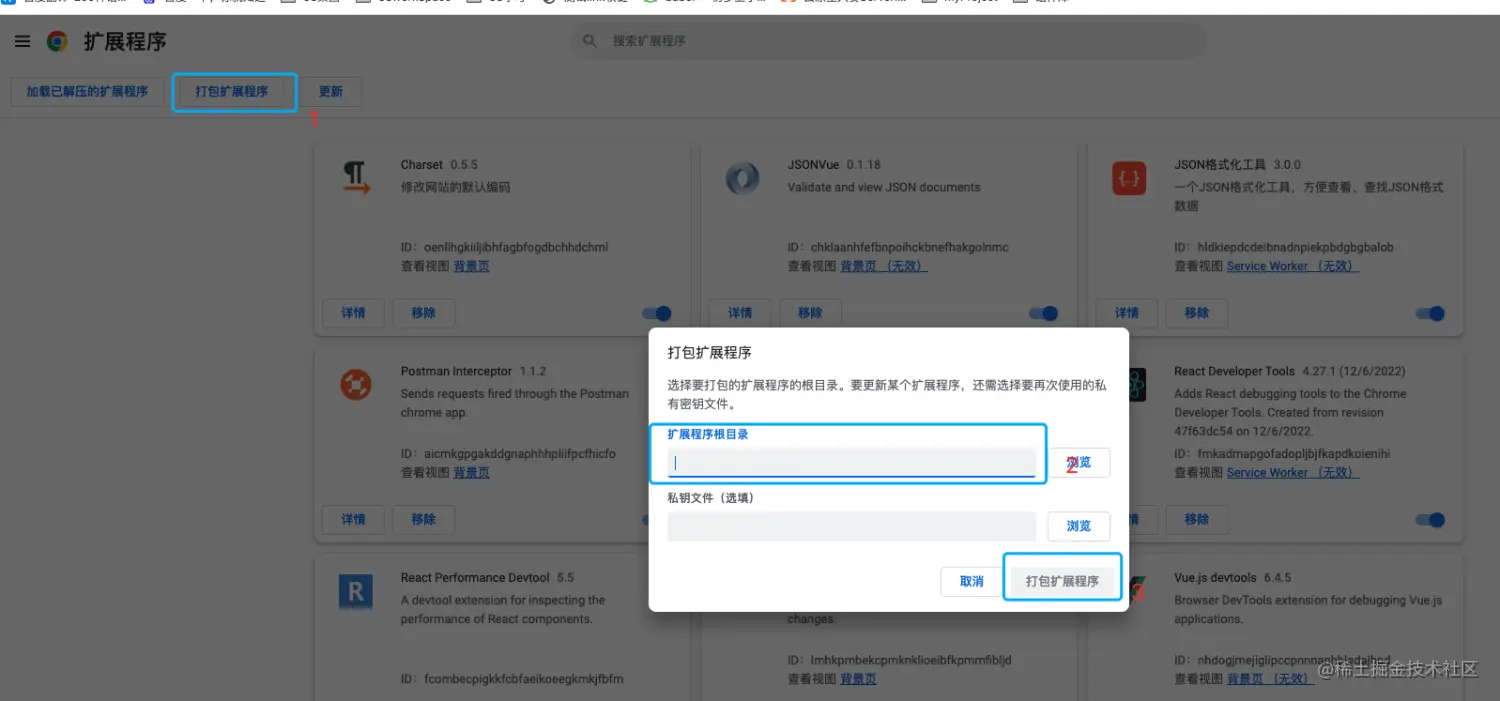Viewport: 1500px width, 701px height.
Task: Open 详情 for Postman Interceptor
Action: [353, 520]
